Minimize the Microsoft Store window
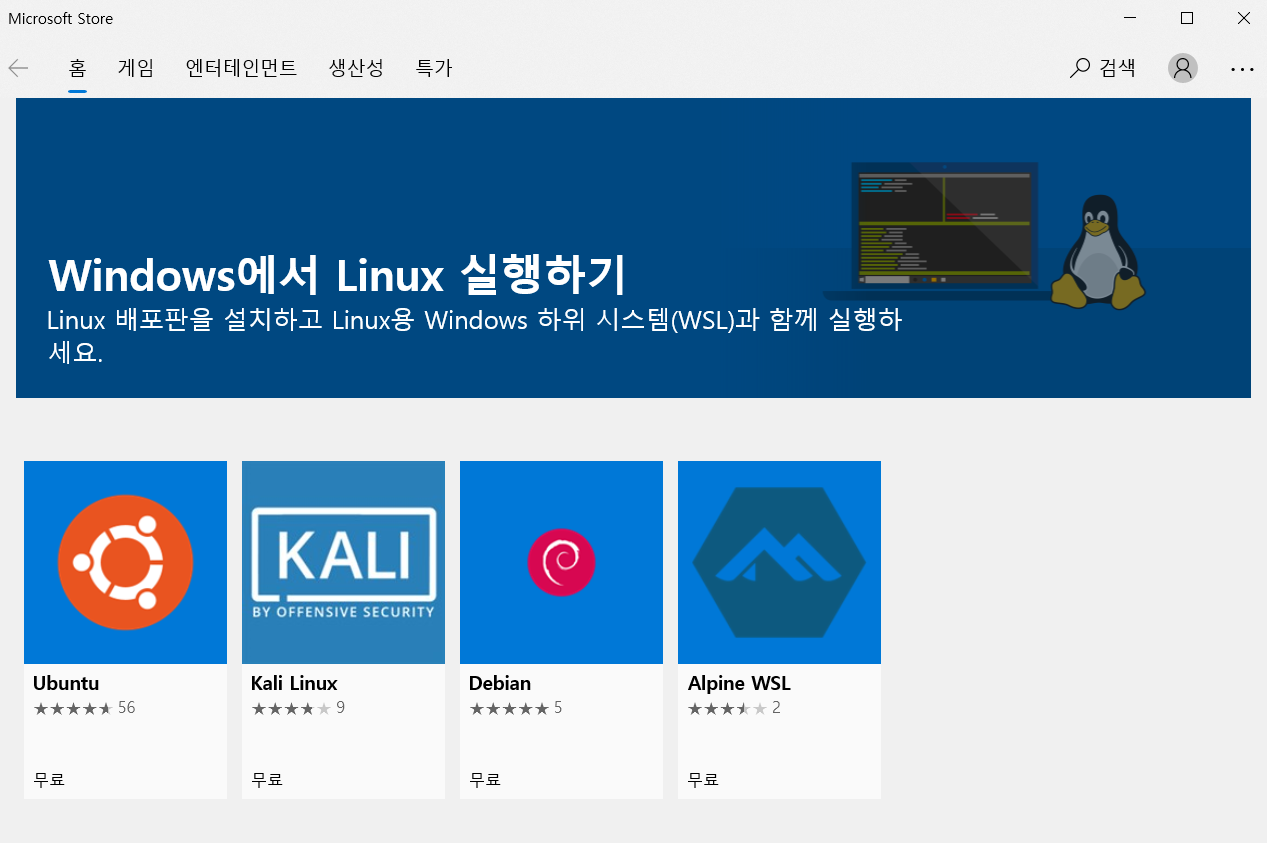1267x843 pixels. (1129, 18)
